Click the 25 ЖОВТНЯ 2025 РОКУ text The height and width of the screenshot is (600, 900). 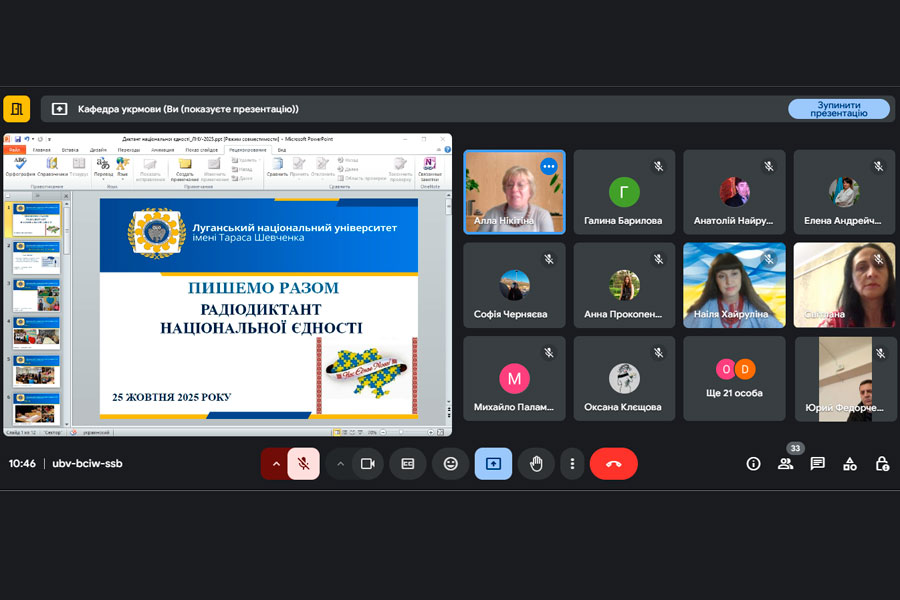[172, 397]
